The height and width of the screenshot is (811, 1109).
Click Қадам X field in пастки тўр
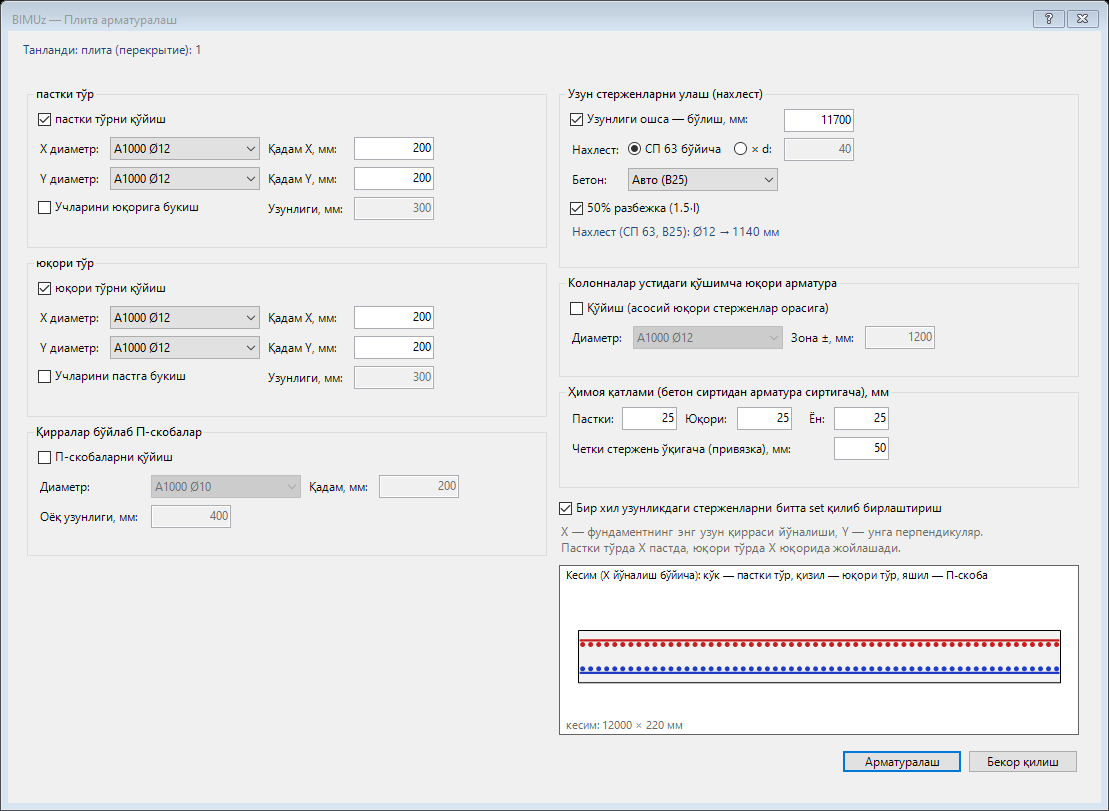pos(393,148)
